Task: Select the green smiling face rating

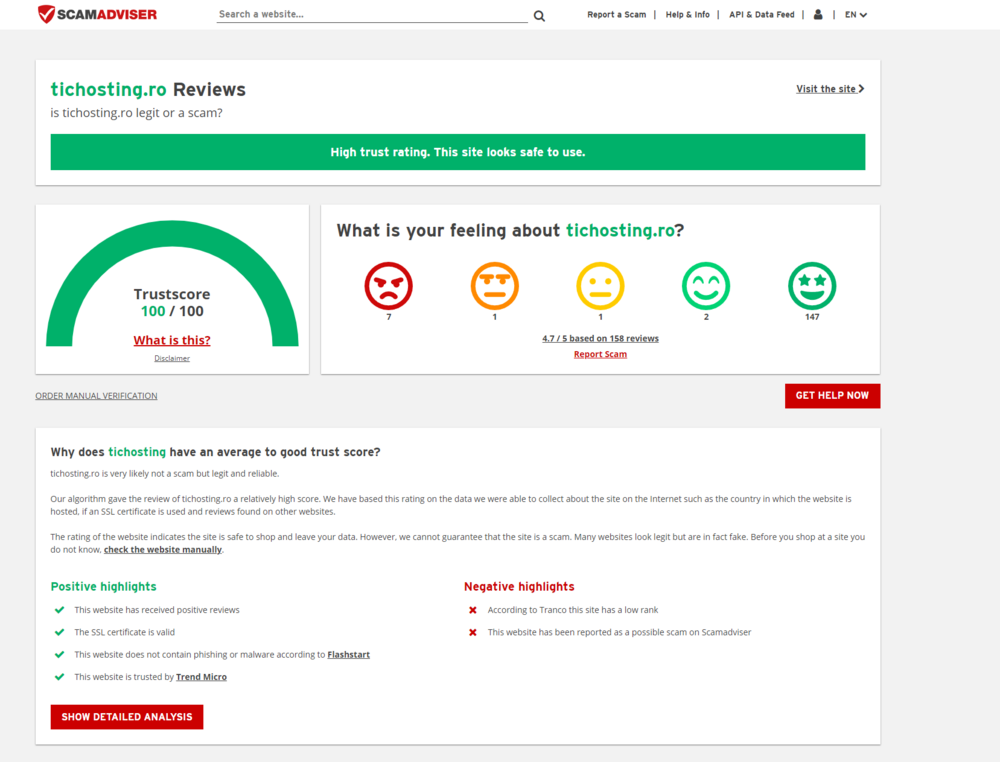Action: 706,286
